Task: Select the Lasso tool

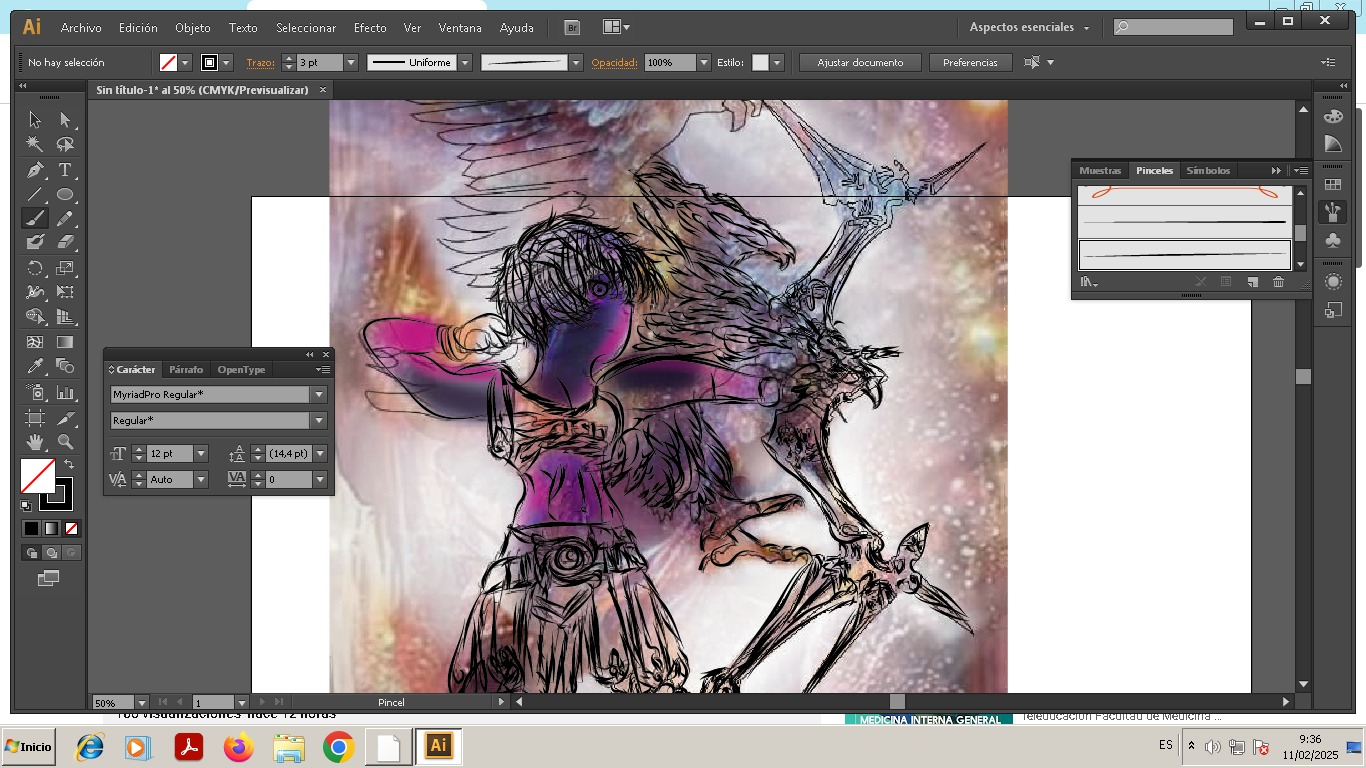Action: click(65, 145)
